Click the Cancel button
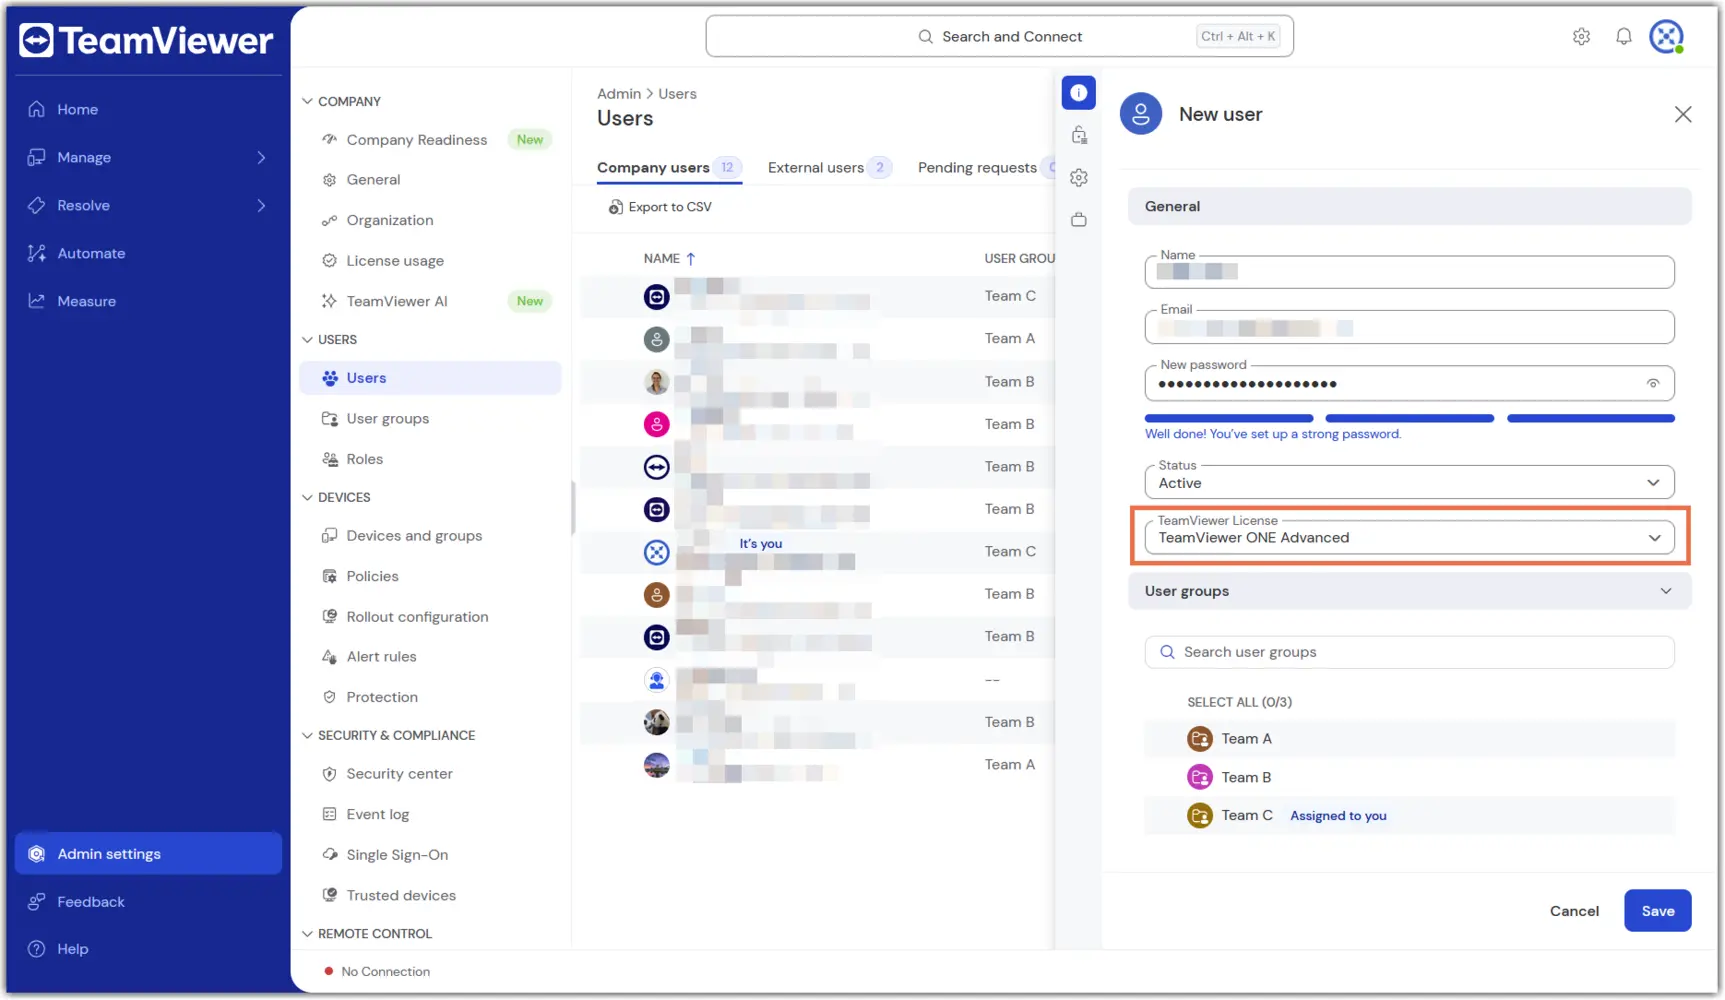This screenshot has width=1725, height=1000. pos(1574,911)
